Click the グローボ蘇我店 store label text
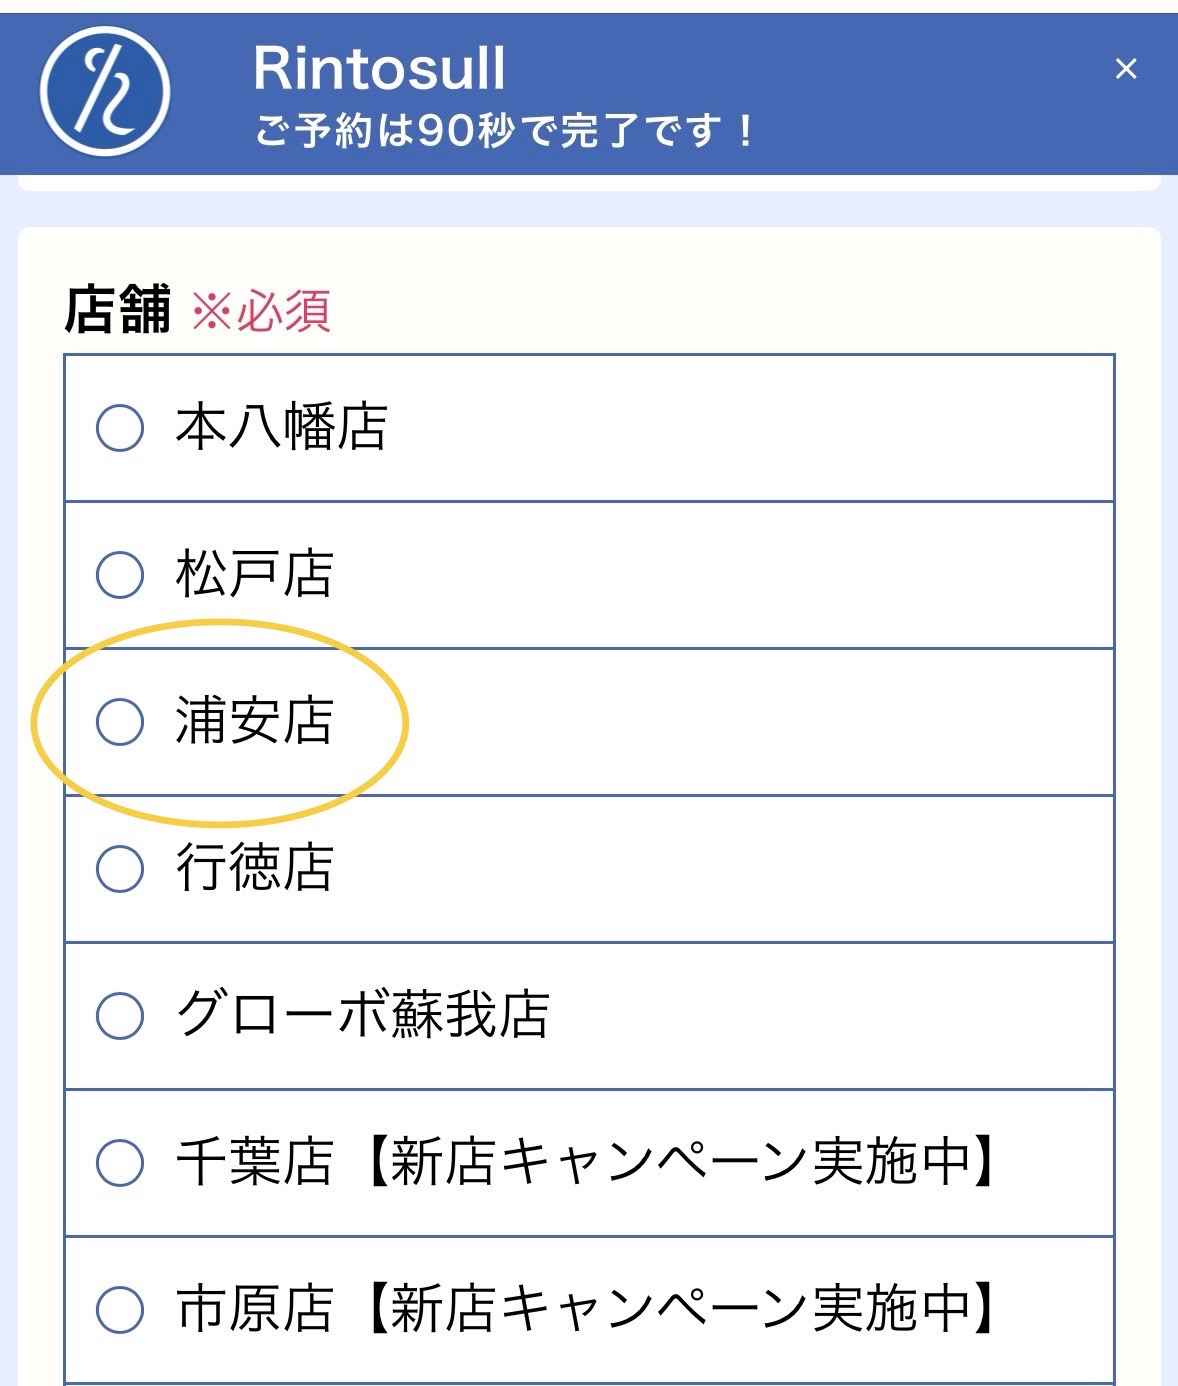The width and height of the screenshot is (1178, 1386). tap(362, 1014)
